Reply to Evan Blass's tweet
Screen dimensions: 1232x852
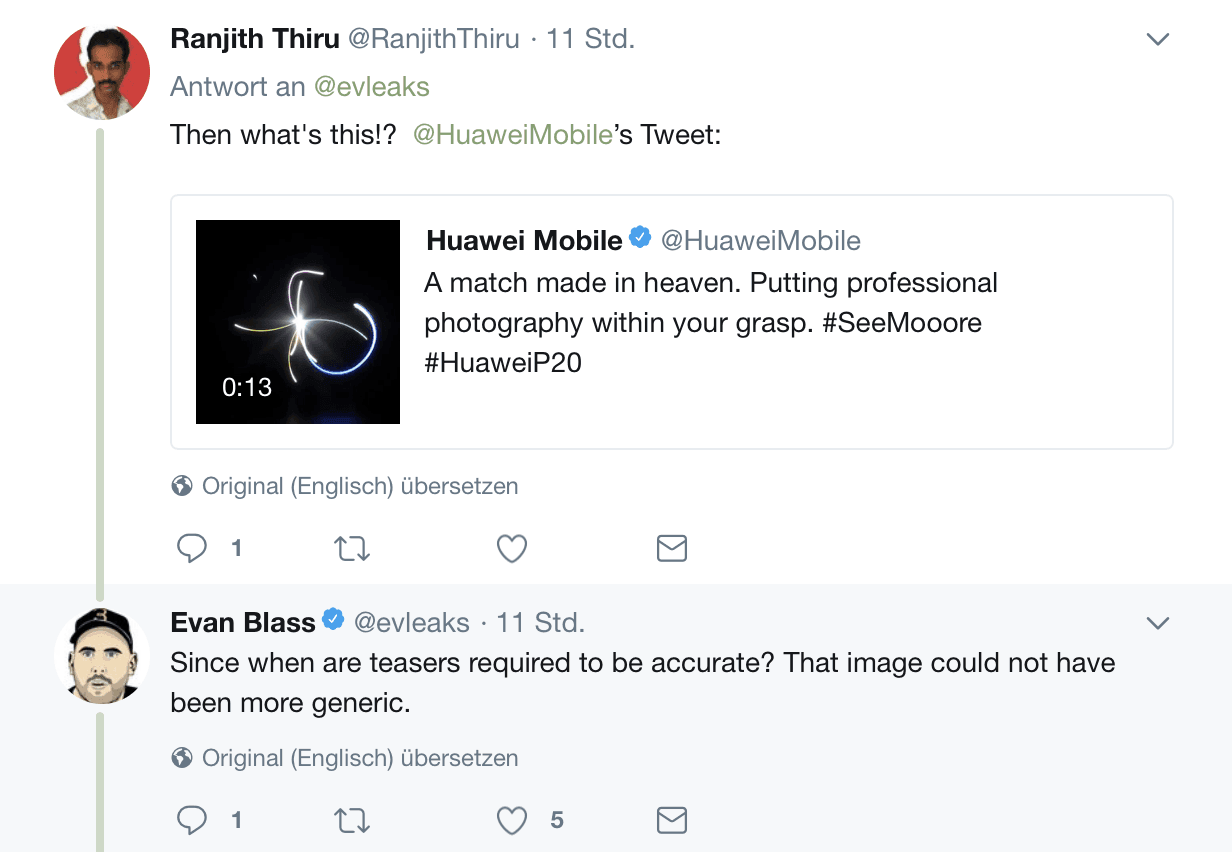point(191,821)
